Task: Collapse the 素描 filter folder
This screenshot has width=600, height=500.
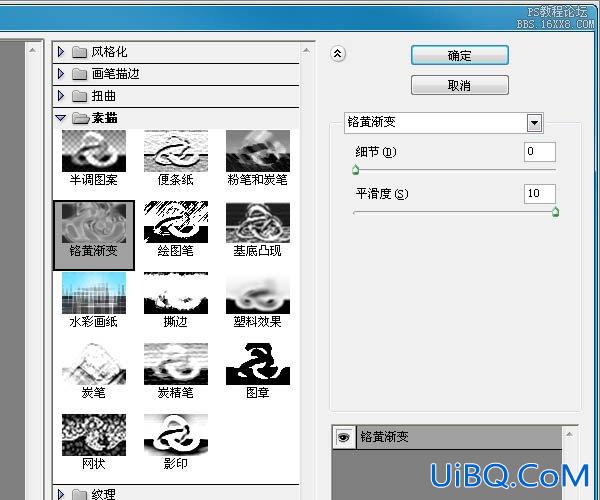Action: [x=60, y=118]
